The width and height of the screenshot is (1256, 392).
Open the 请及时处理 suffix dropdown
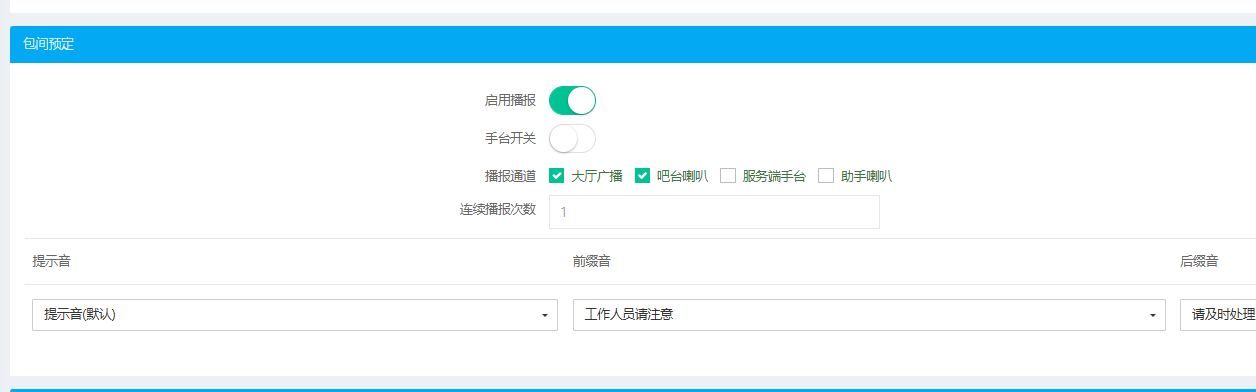click(x=1218, y=315)
